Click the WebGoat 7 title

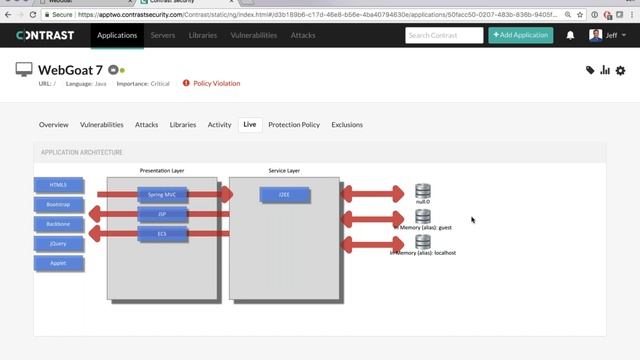71,70
